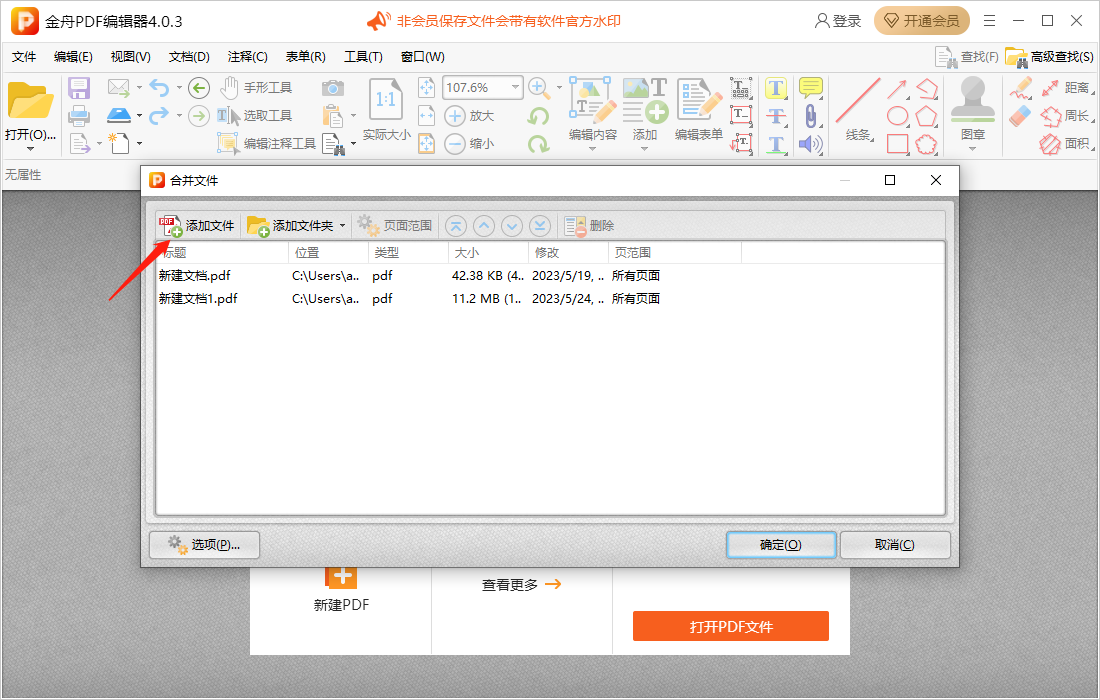Move selected file up one
This screenshot has height=700, width=1100.
(x=484, y=226)
